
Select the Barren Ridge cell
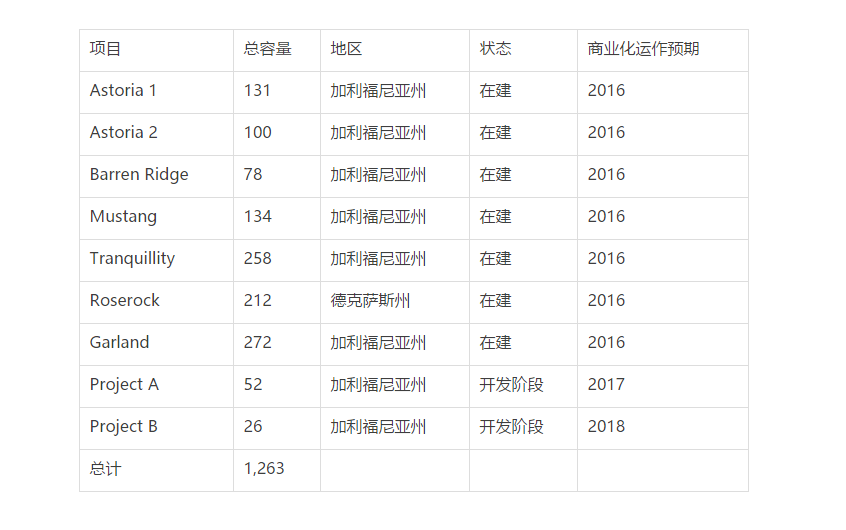click(x=139, y=175)
